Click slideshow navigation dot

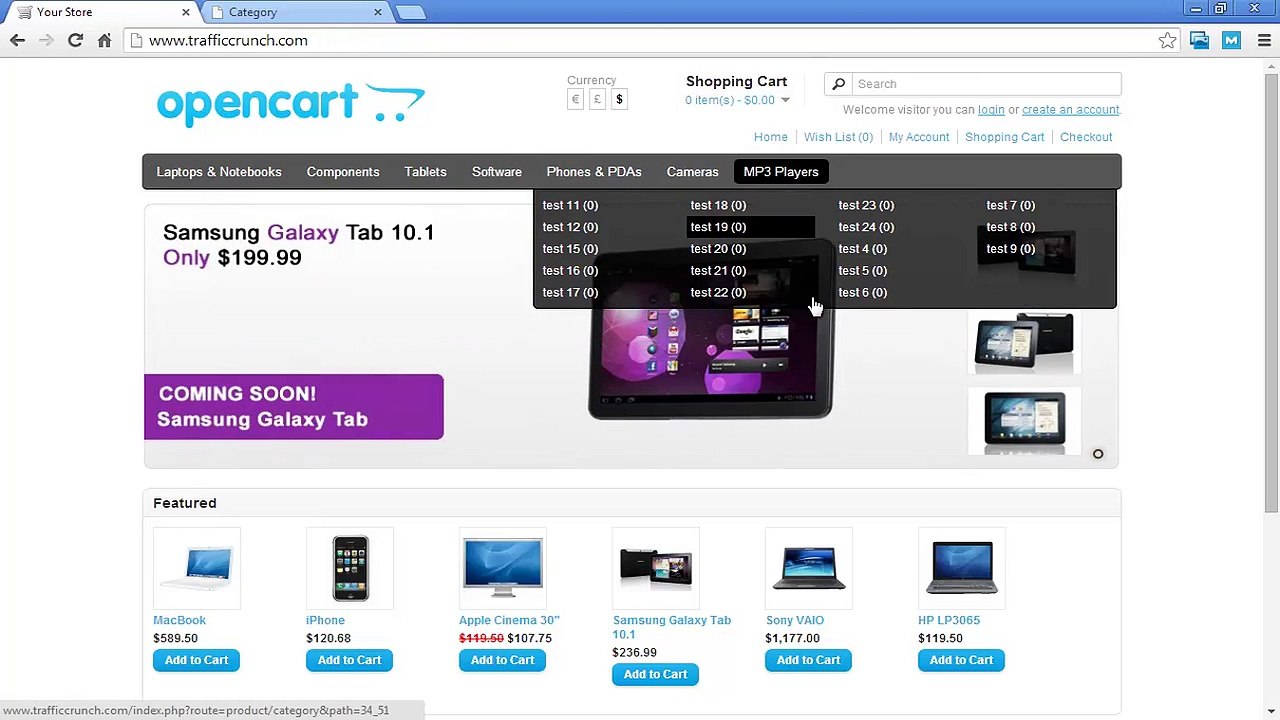click(1097, 454)
